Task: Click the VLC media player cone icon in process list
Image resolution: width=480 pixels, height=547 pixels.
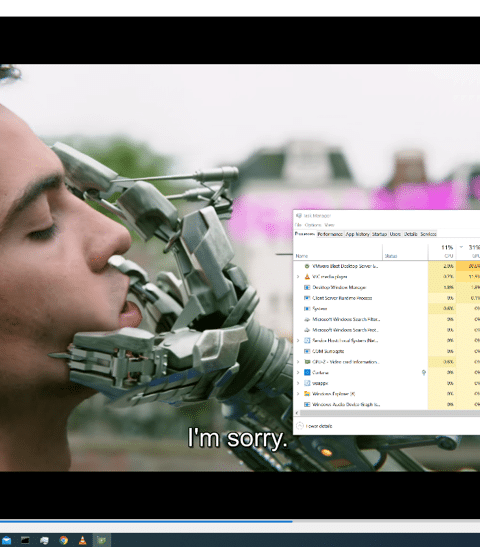Action: click(307, 277)
